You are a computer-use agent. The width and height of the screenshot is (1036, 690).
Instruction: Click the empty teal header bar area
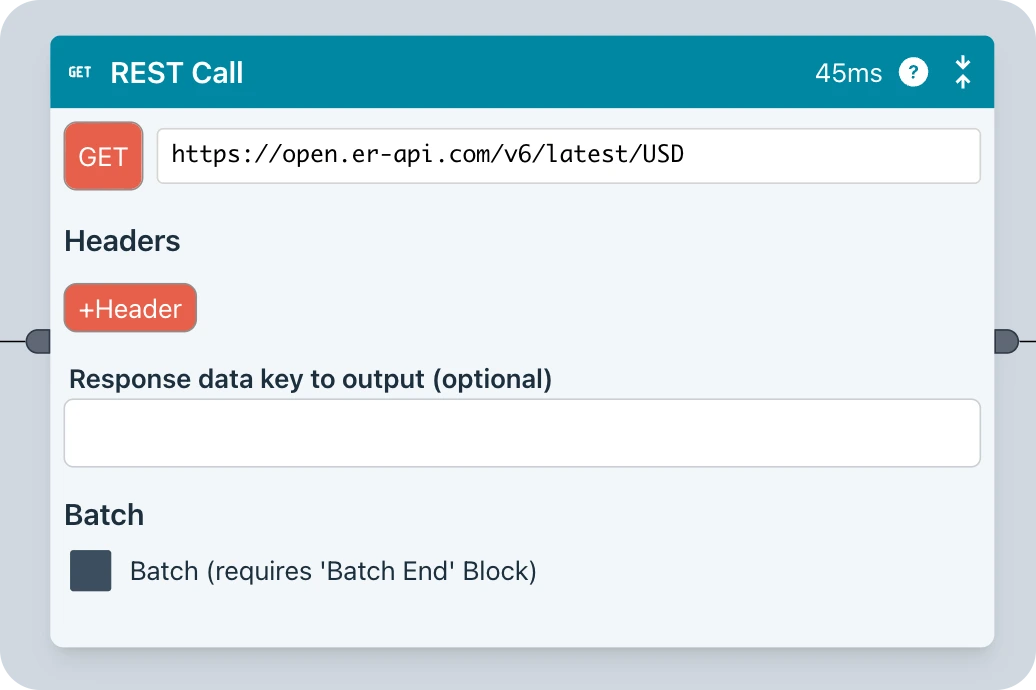[x=520, y=73]
